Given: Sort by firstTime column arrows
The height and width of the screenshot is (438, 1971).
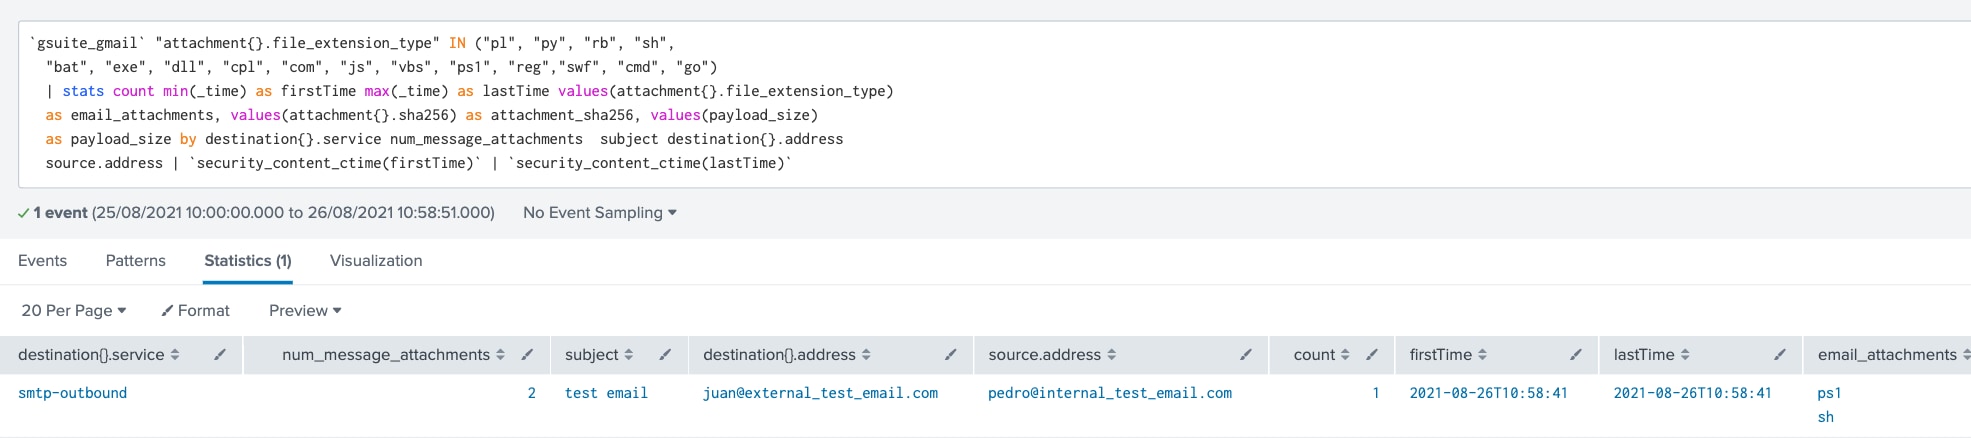Looking at the screenshot, I should [1482, 355].
